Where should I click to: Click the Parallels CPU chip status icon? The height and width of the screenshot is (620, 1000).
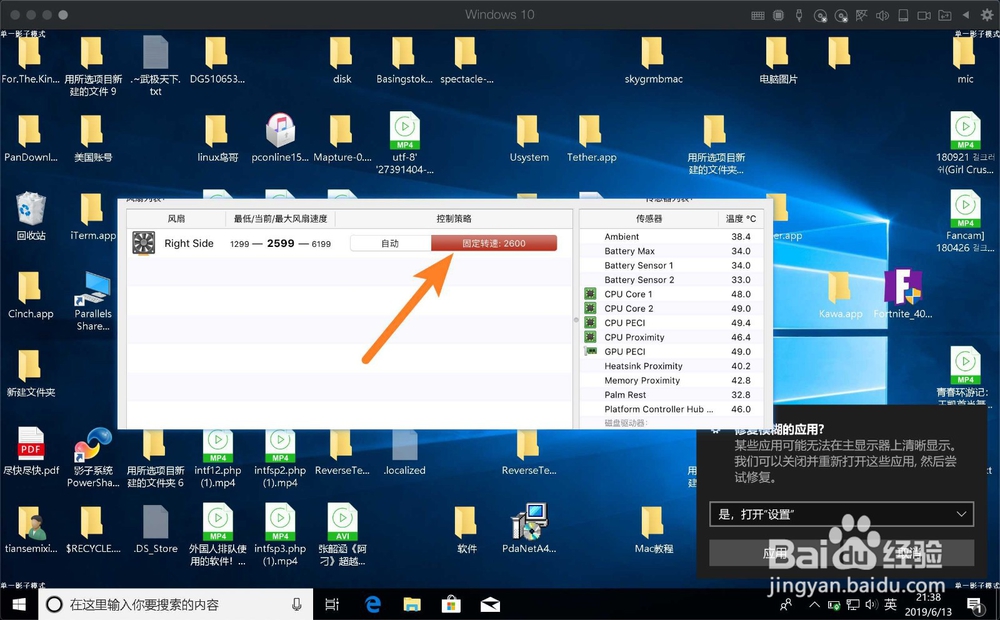tap(778, 15)
